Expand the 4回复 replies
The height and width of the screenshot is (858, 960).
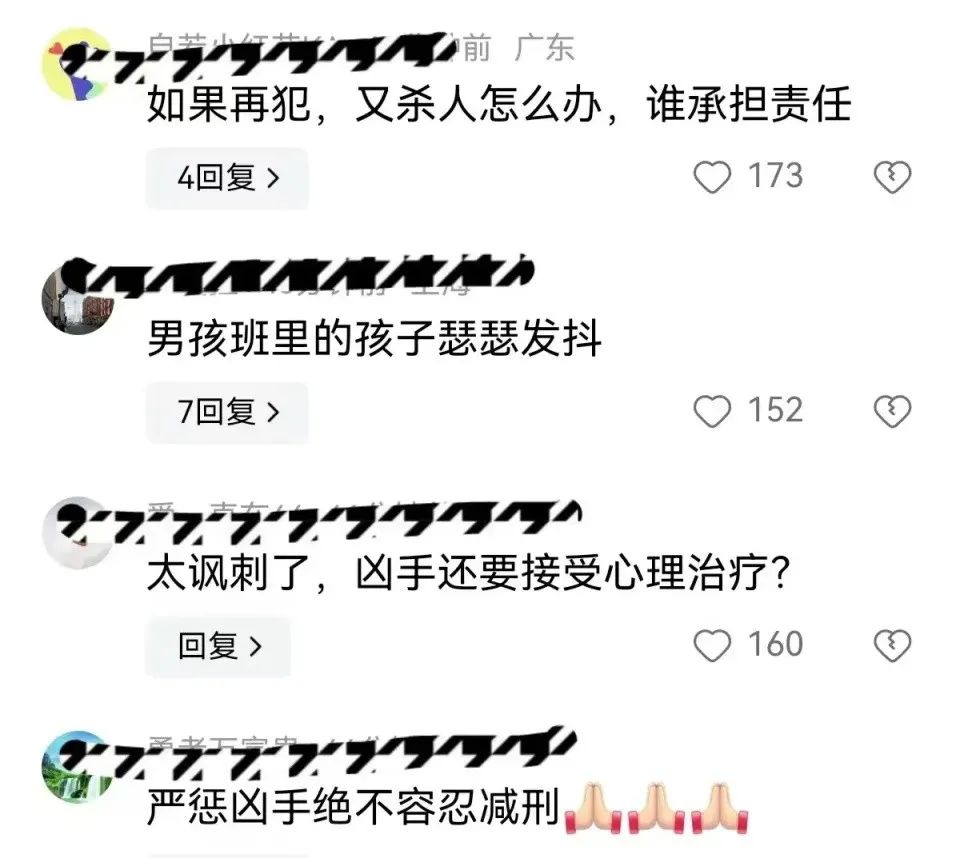pyautogui.click(x=227, y=178)
